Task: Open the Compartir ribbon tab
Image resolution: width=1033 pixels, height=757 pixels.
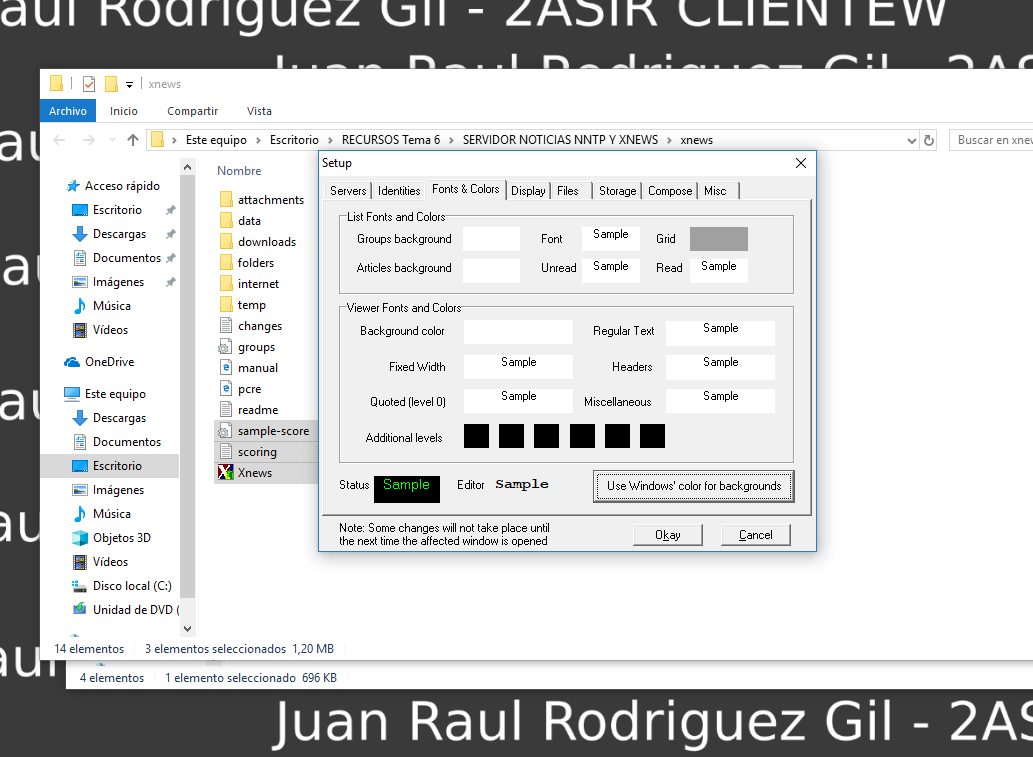Action: (x=192, y=111)
